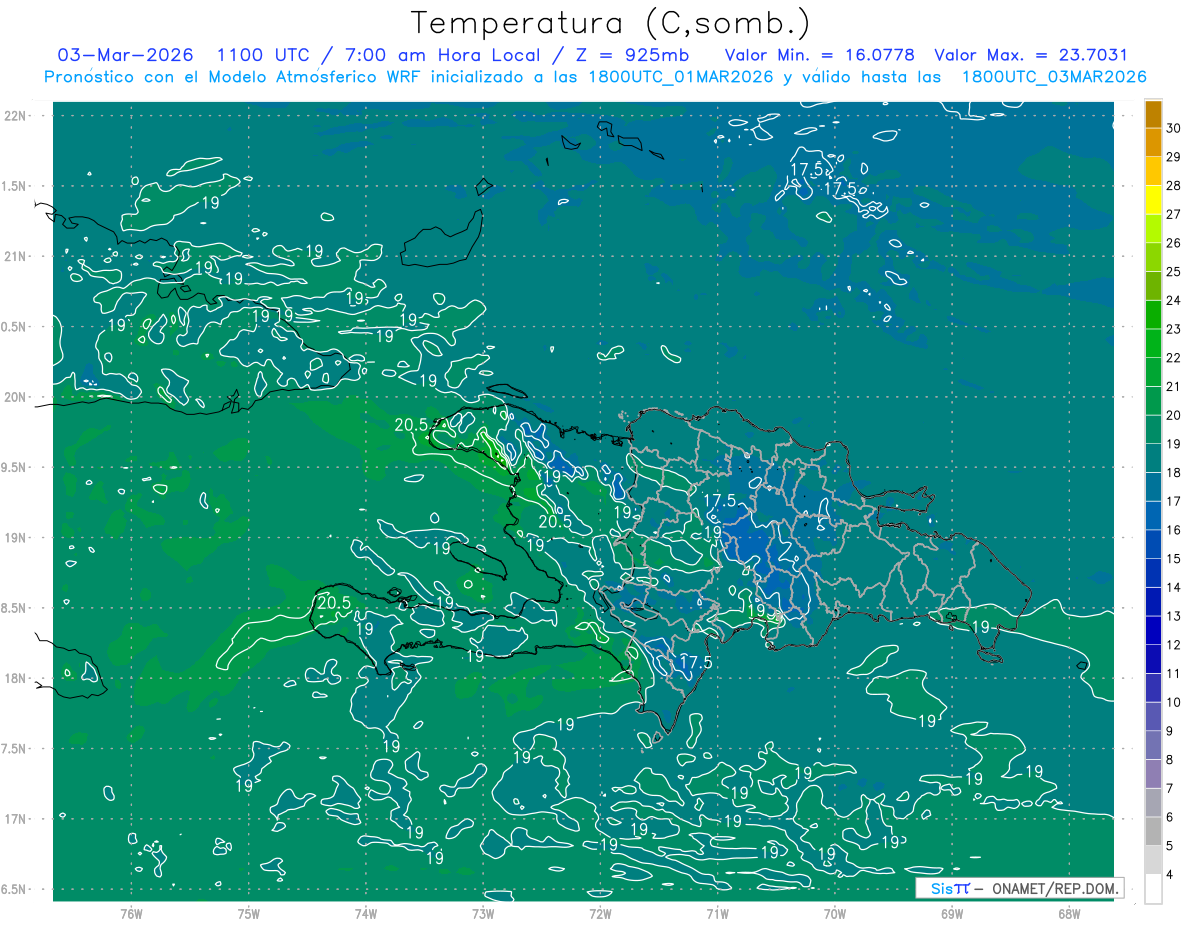Click the "76W" longitude axis label
1200x927 pixels.
point(131,914)
